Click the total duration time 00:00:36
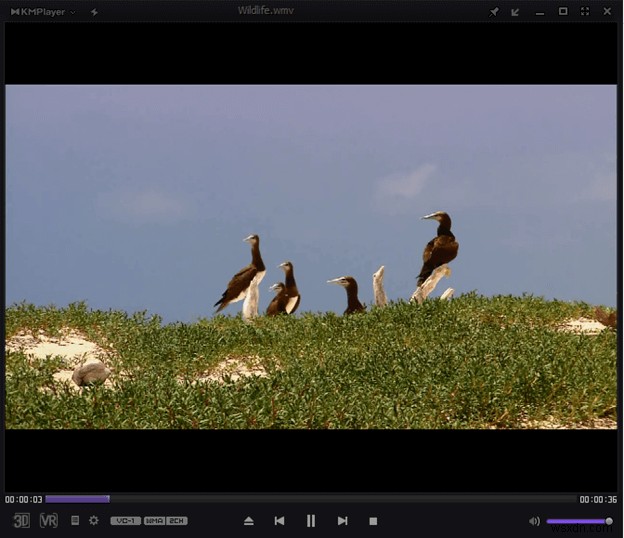The height and width of the screenshot is (538, 624). [x=598, y=499]
